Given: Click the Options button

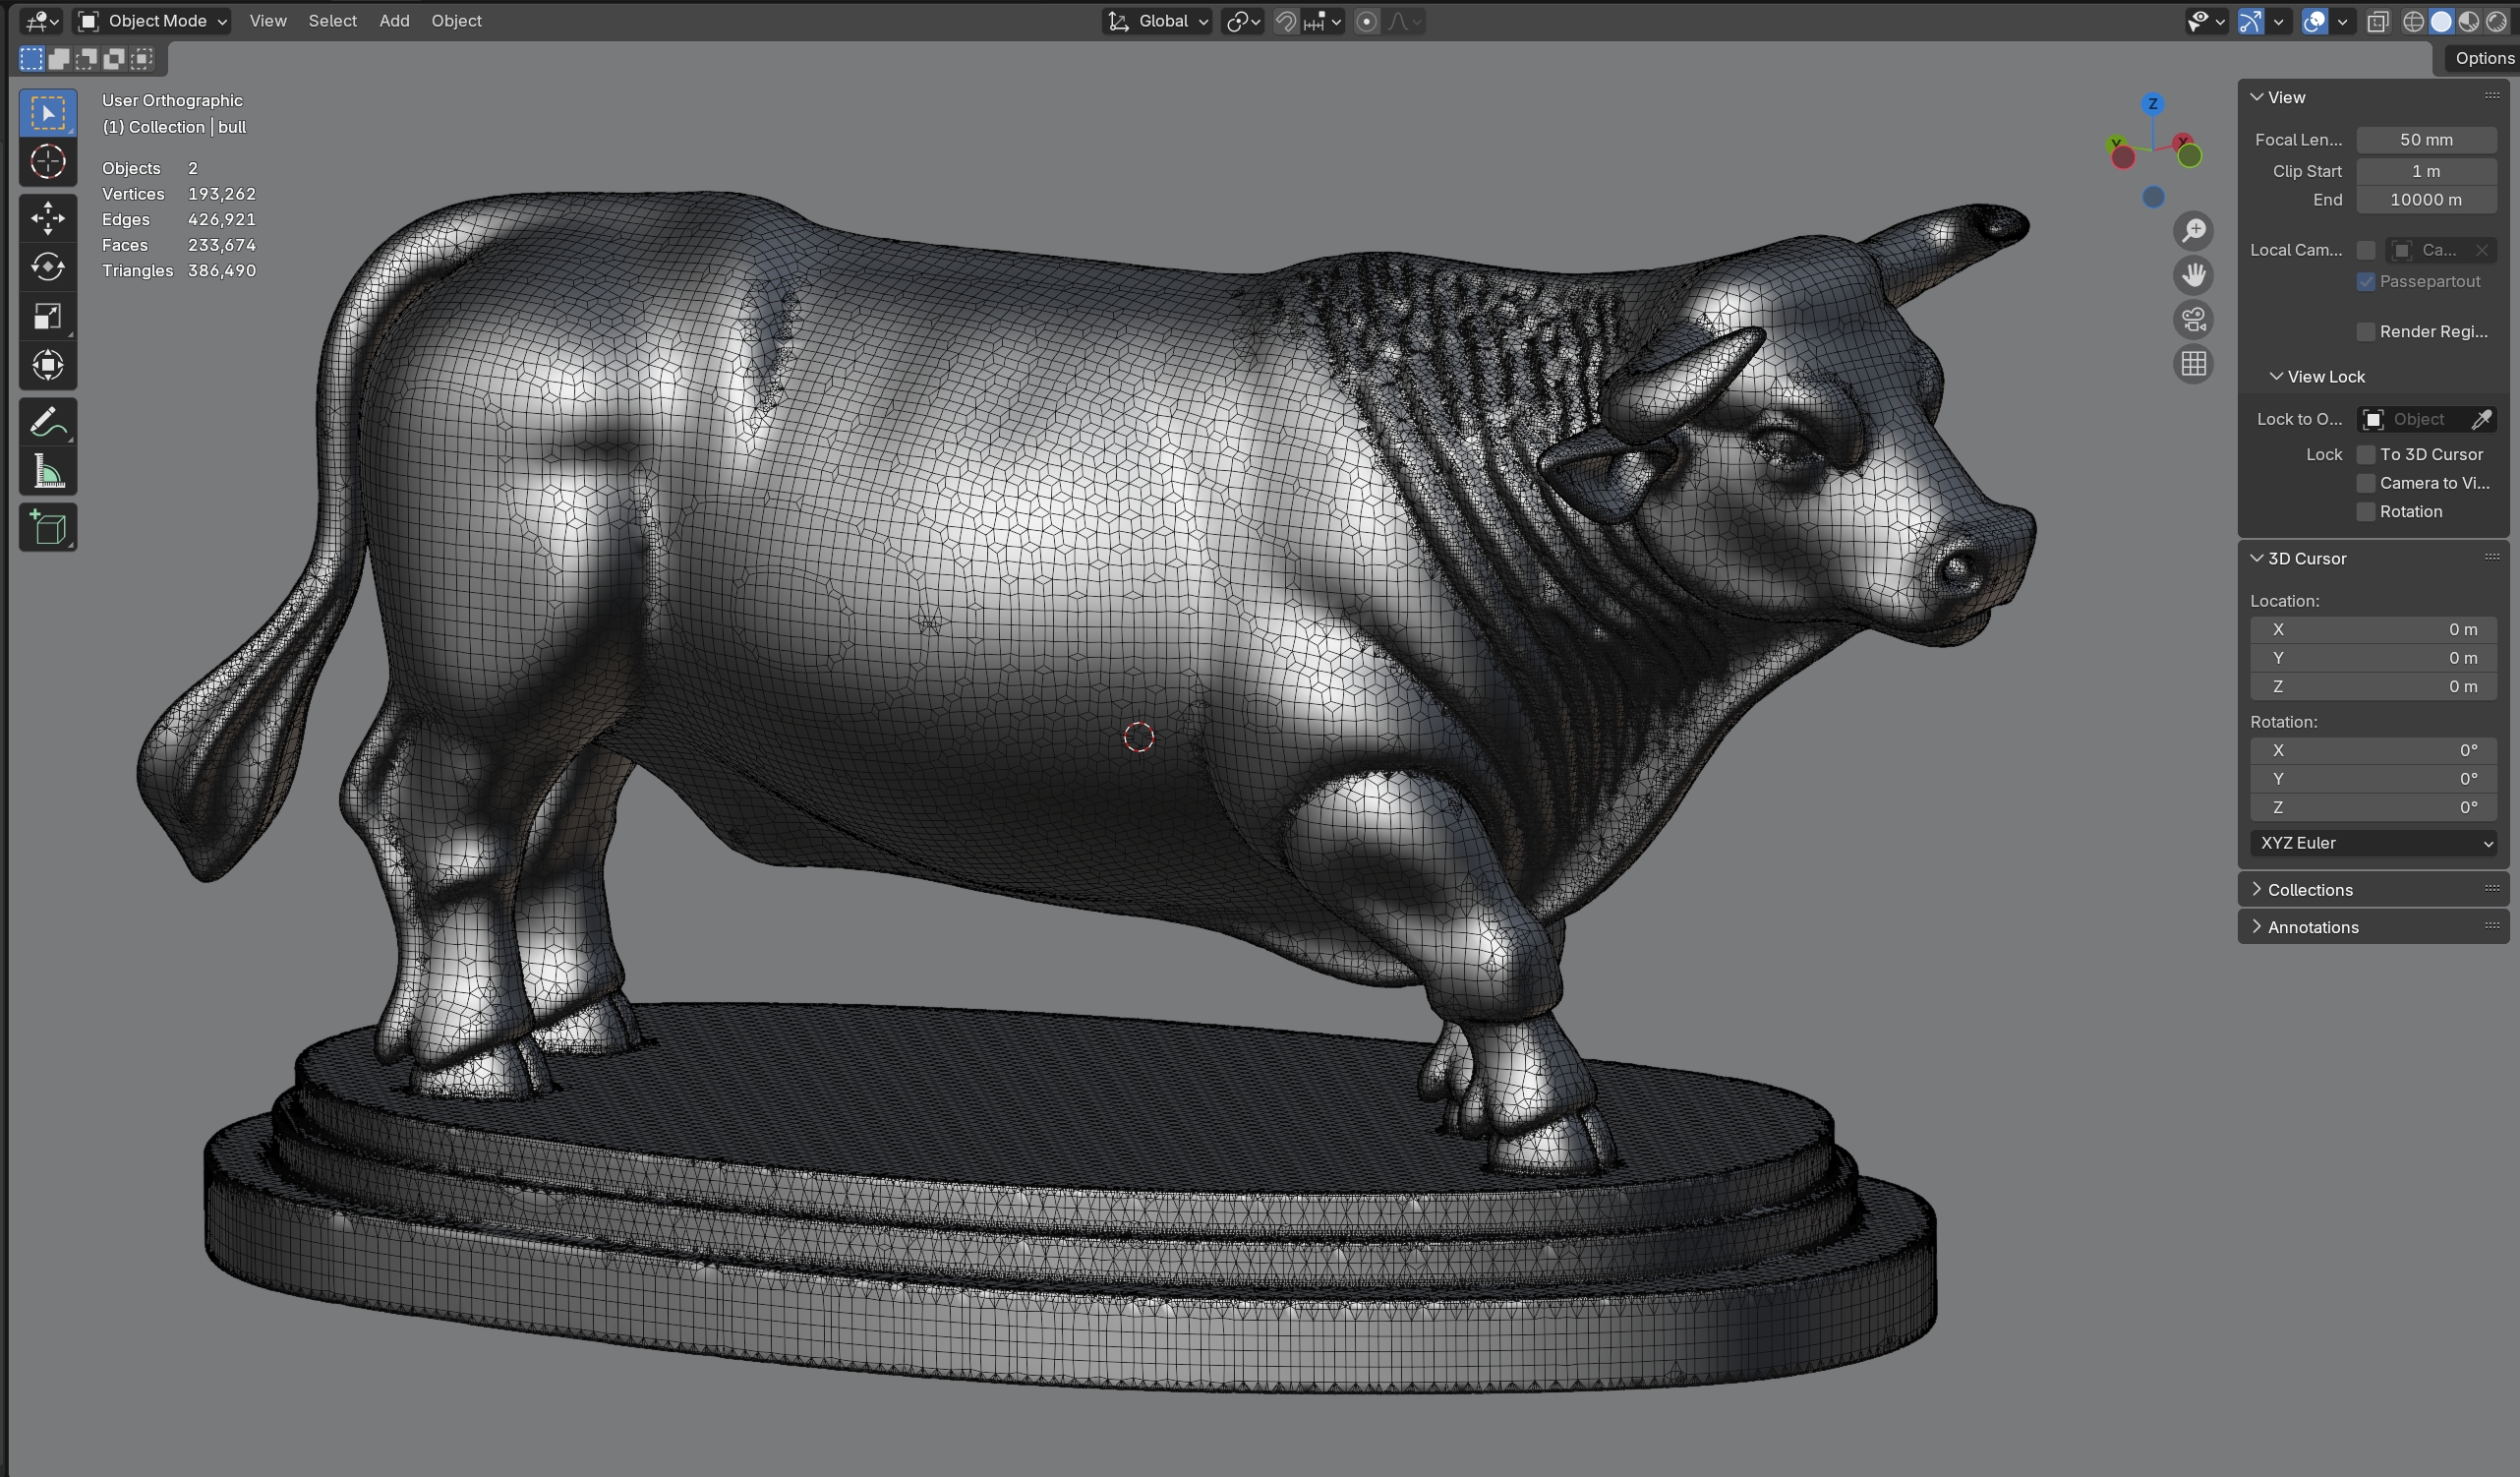Looking at the screenshot, I should pos(2483,58).
